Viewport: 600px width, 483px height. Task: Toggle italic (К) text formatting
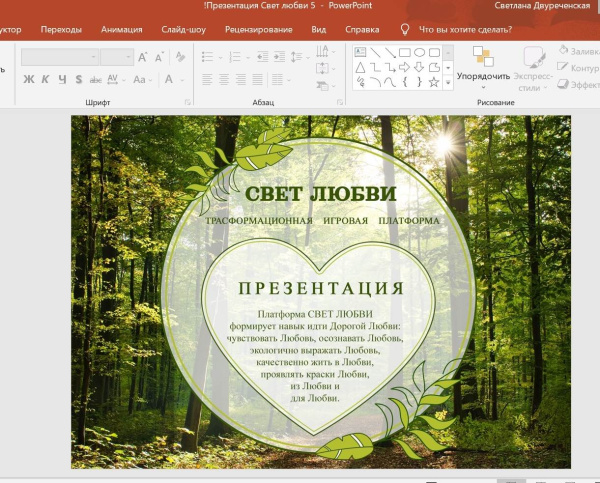tap(45, 80)
